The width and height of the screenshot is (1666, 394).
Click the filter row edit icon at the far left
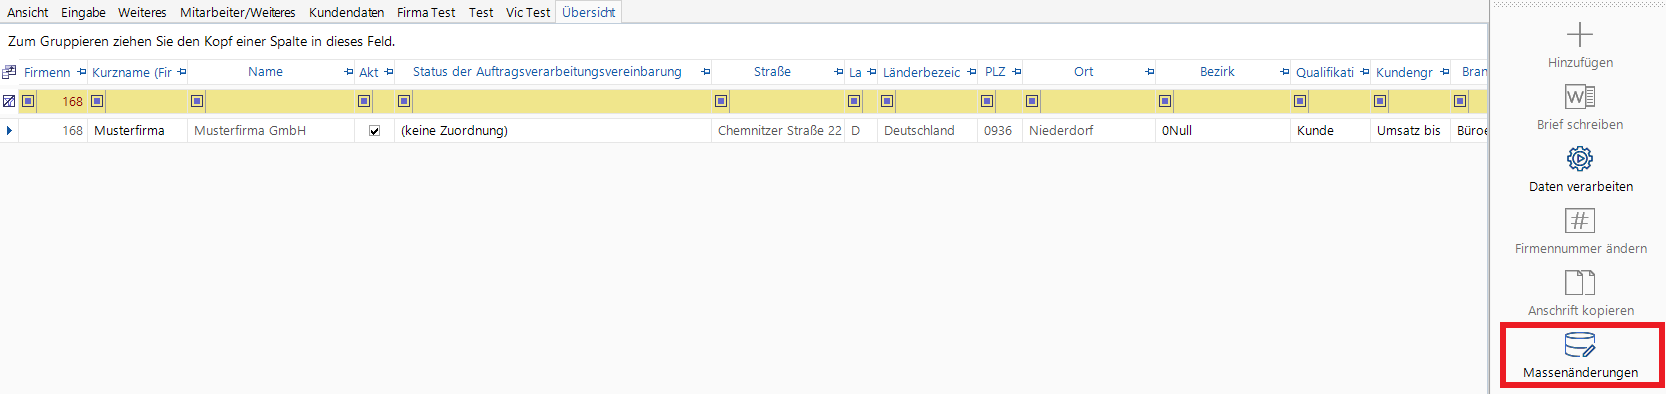click(x=9, y=101)
